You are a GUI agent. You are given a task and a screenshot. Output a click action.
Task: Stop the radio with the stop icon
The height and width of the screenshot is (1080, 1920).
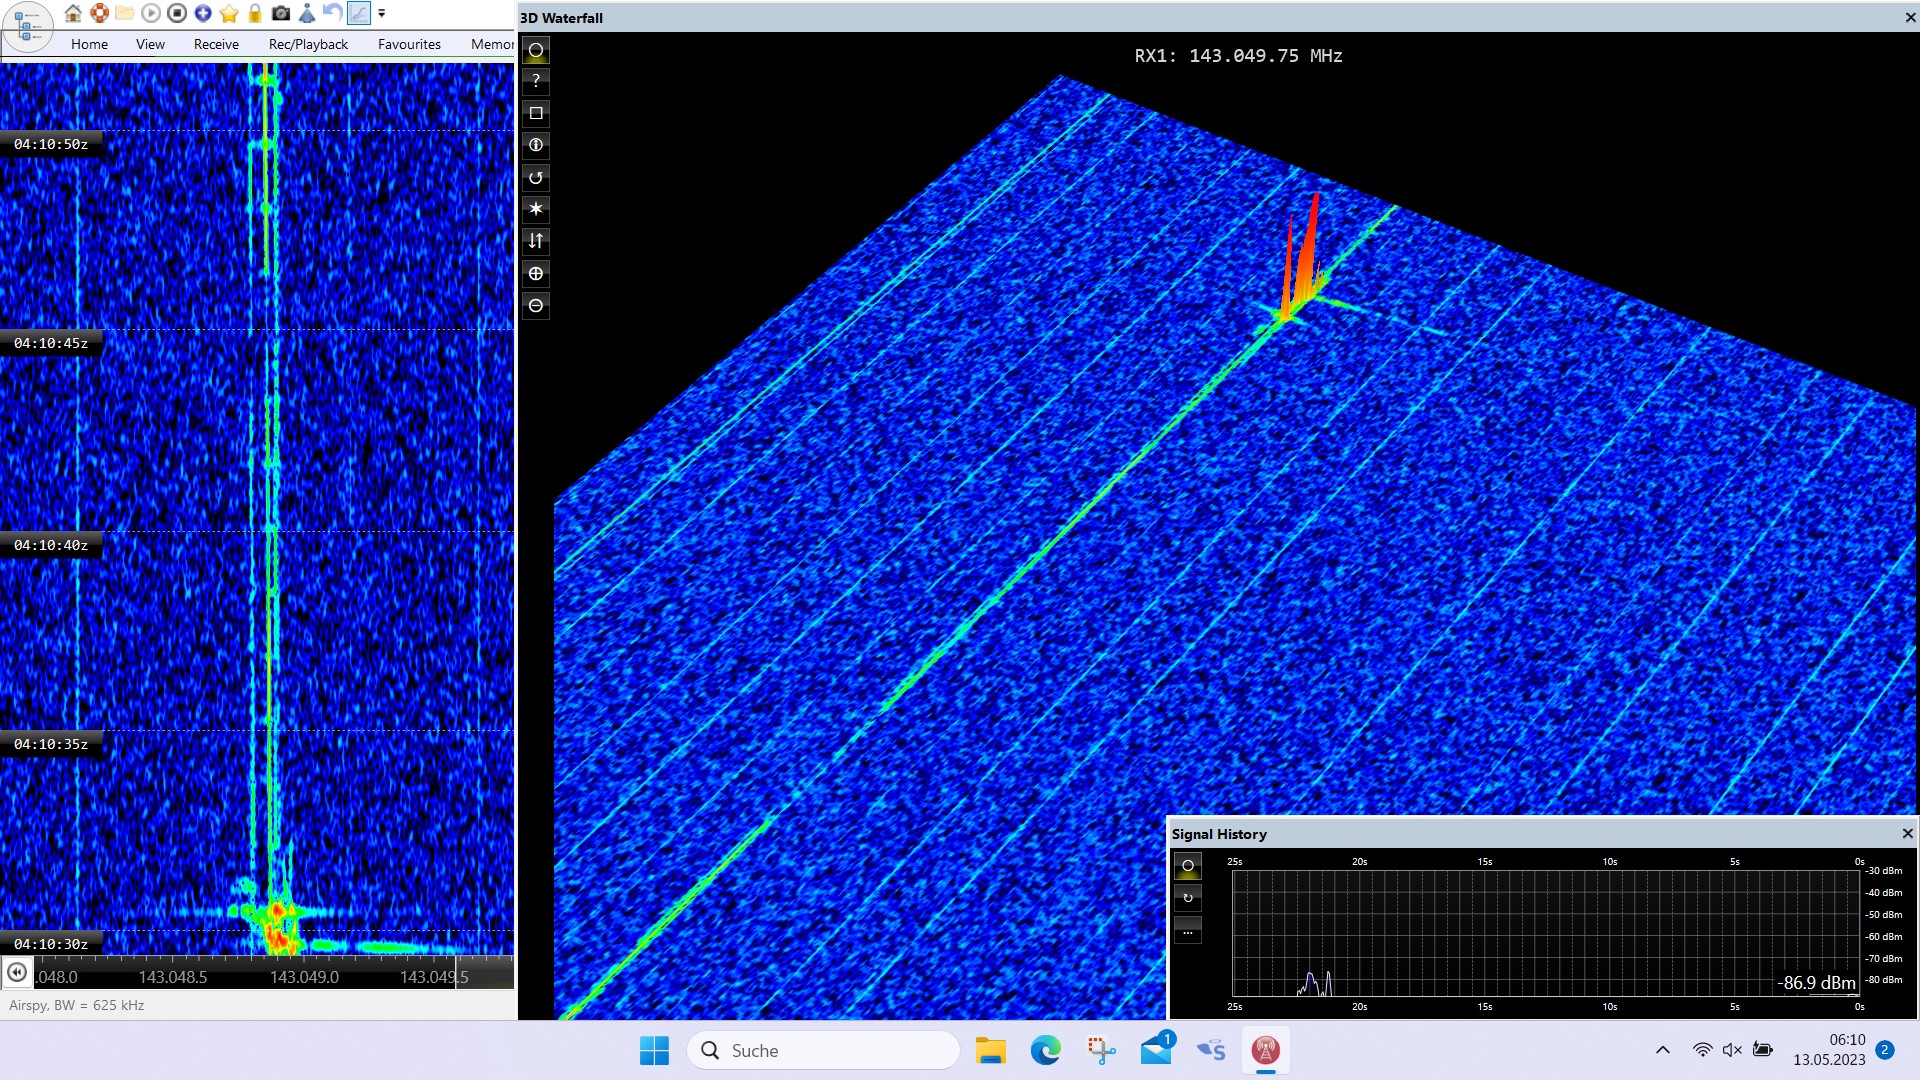[177, 13]
